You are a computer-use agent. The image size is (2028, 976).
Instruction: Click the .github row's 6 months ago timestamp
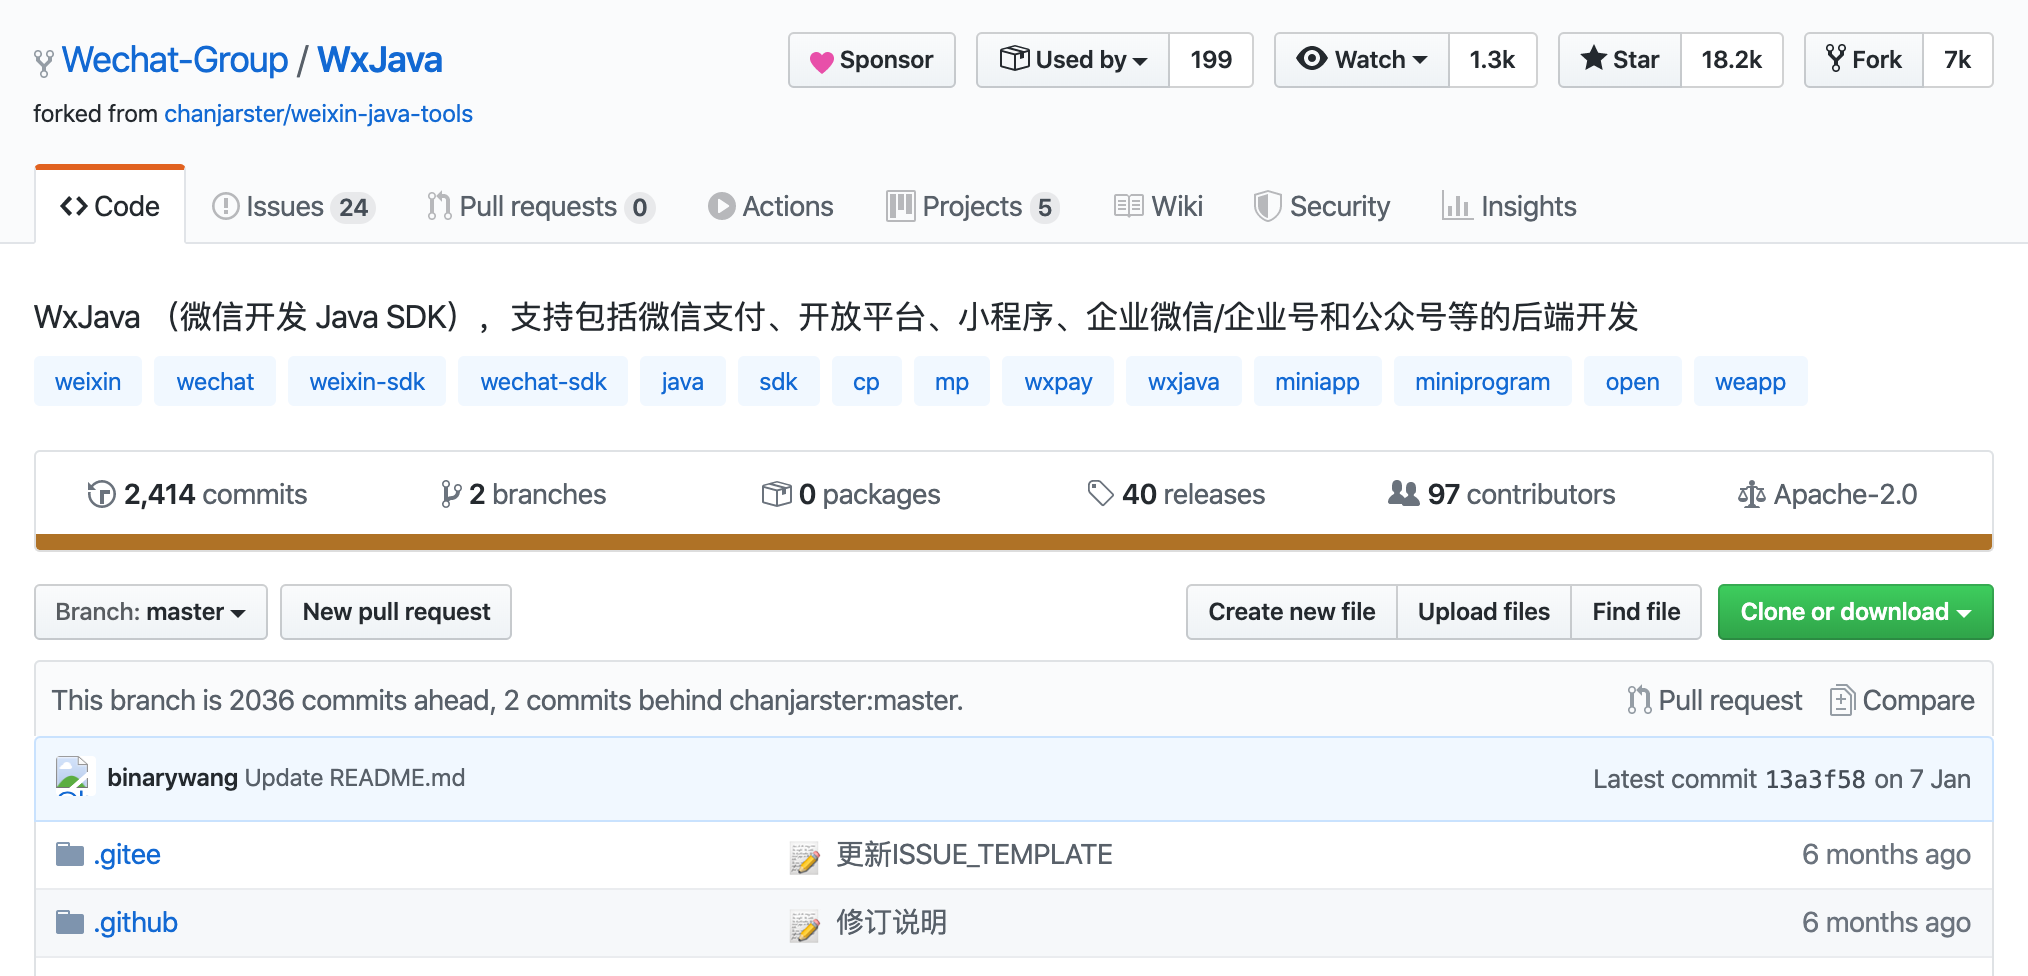point(1886,923)
